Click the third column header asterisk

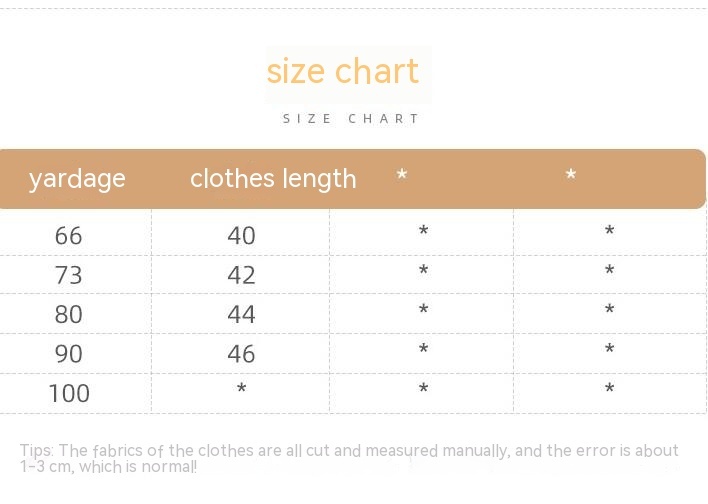(x=402, y=177)
